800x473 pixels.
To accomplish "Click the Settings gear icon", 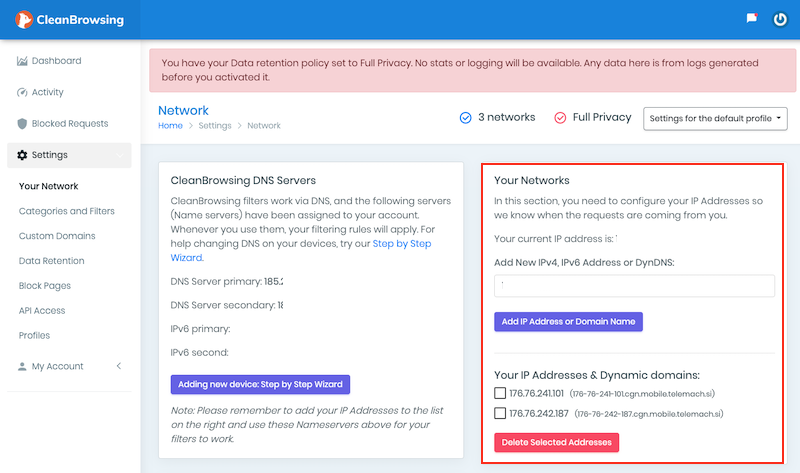I will [x=22, y=155].
